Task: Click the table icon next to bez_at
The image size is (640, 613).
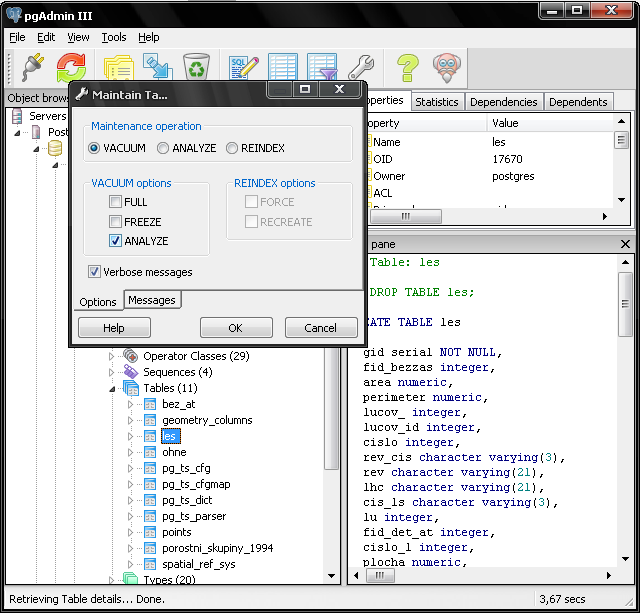Action: click(x=150, y=404)
